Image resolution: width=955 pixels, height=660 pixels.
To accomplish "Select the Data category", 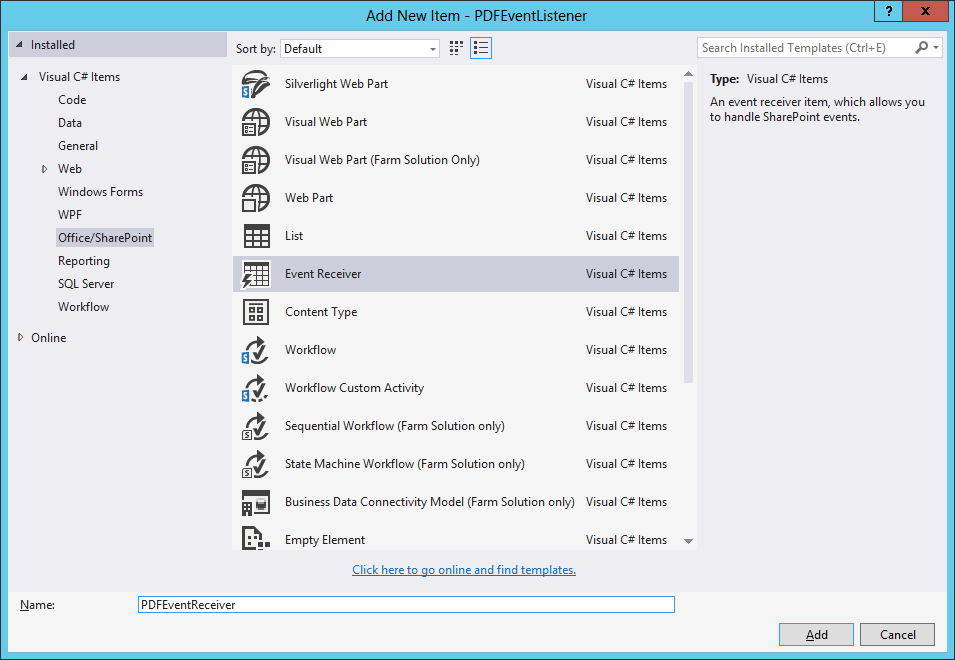I will [70, 123].
